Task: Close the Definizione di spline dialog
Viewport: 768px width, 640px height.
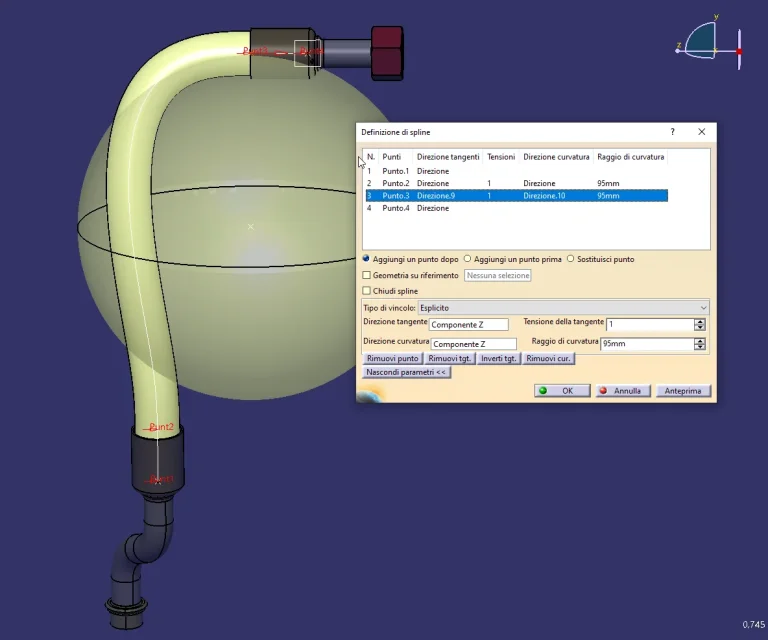Action: [x=701, y=132]
